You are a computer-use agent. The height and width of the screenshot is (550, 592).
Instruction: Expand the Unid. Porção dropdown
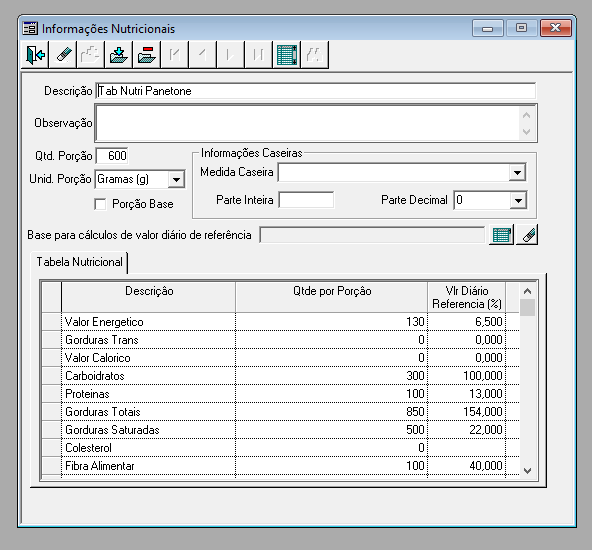176,179
